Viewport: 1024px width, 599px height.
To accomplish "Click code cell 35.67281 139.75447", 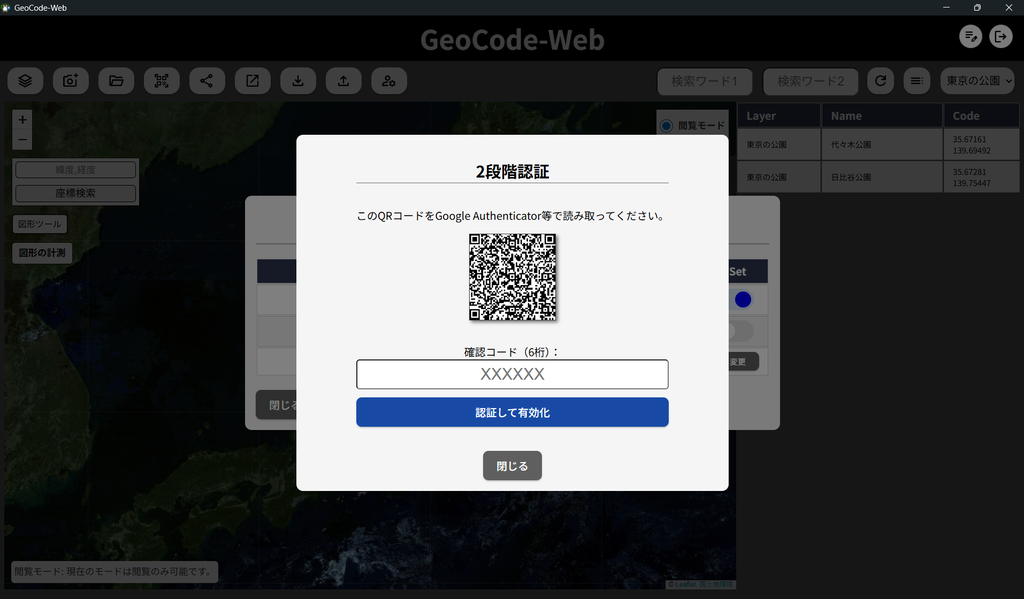I will click(x=981, y=177).
